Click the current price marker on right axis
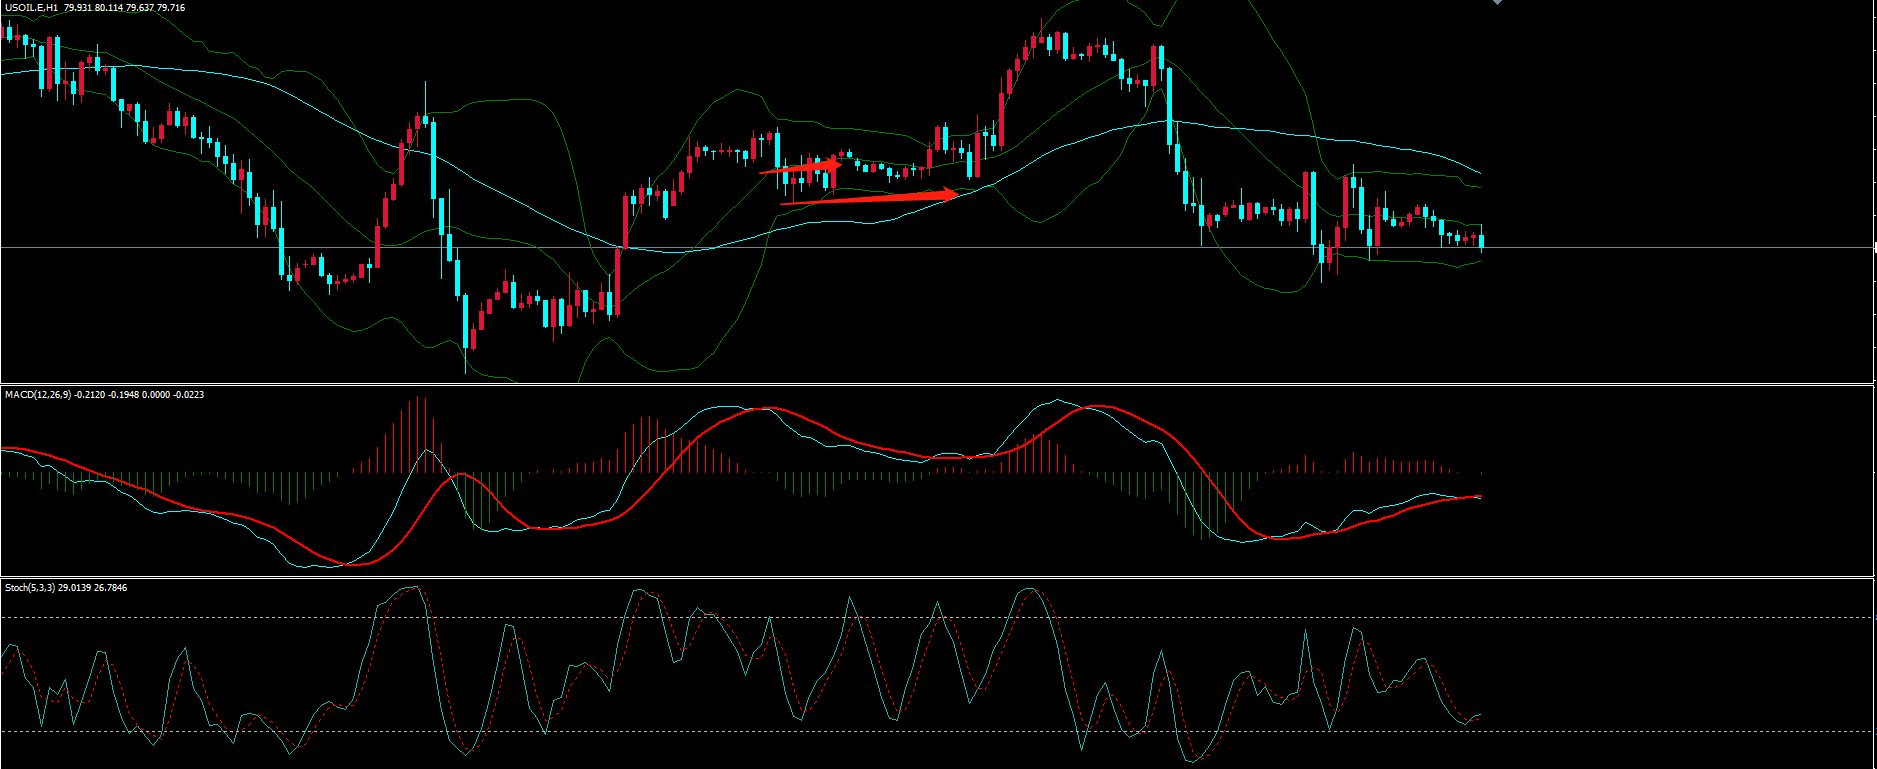Image resolution: width=1877 pixels, height=769 pixels. click(1874, 247)
